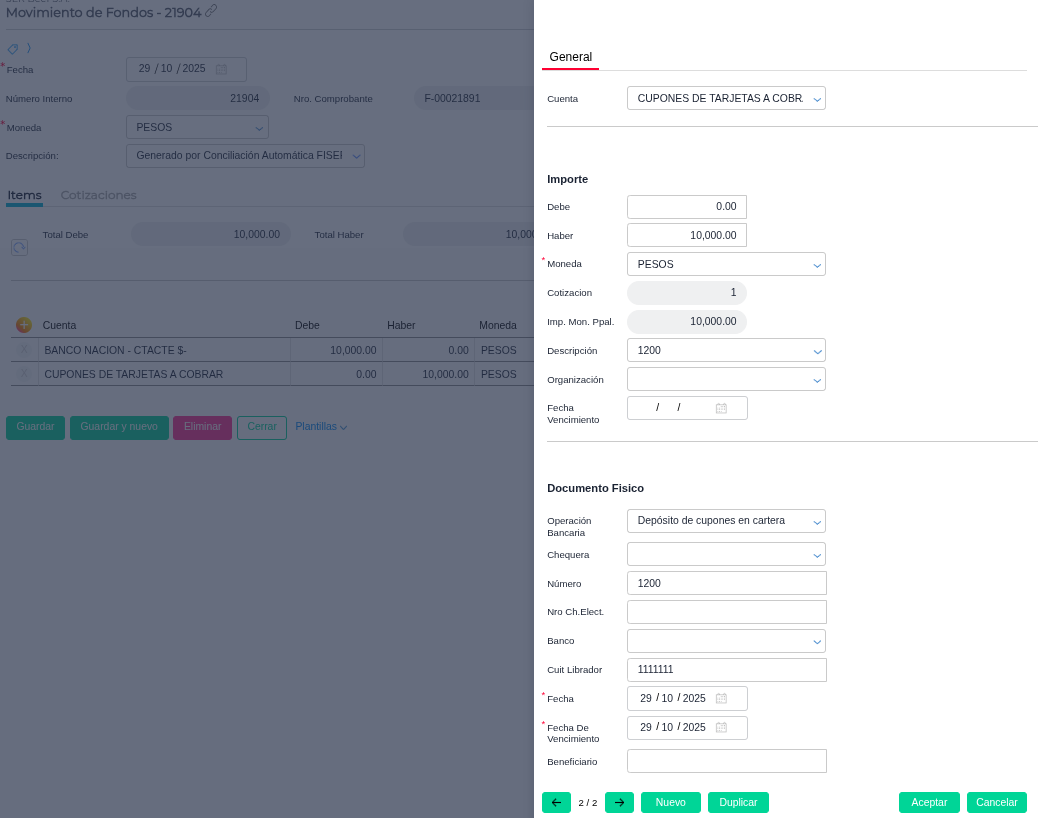
Task: Click the refresh totals icon beside Total Debe
Action: 19,248
